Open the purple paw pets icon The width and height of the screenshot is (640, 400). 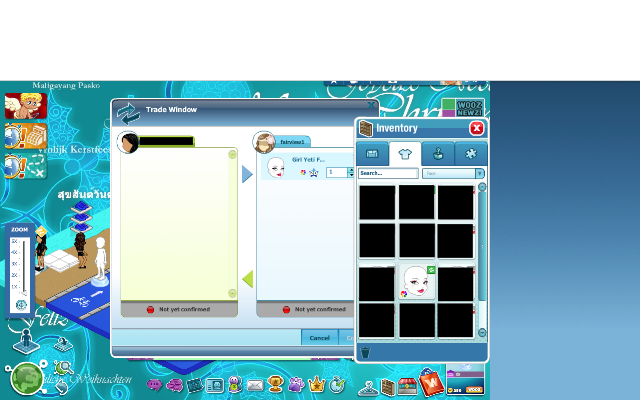point(296,384)
